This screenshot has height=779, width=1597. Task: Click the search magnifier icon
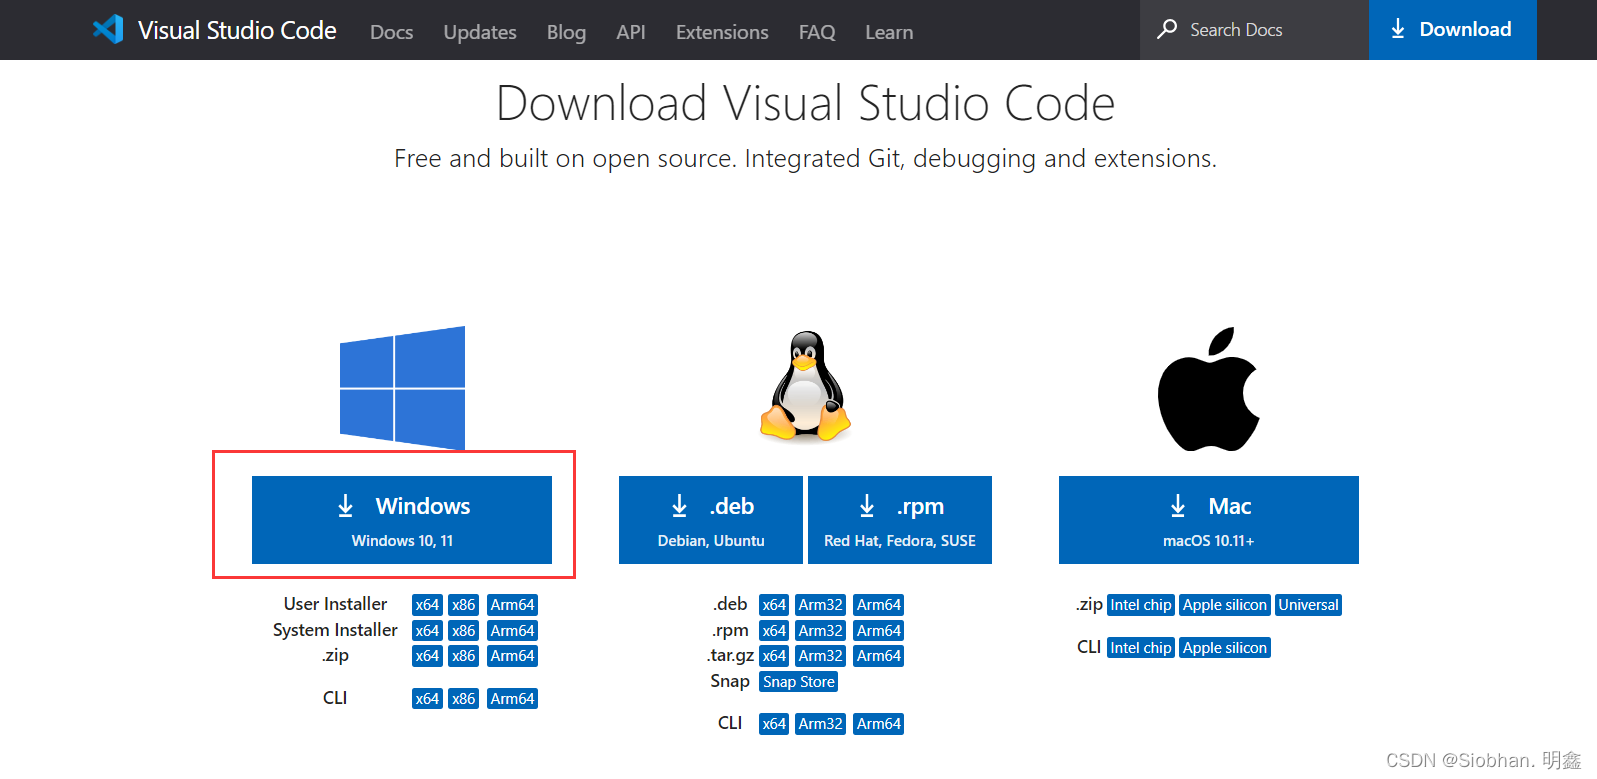coord(1166,29)
